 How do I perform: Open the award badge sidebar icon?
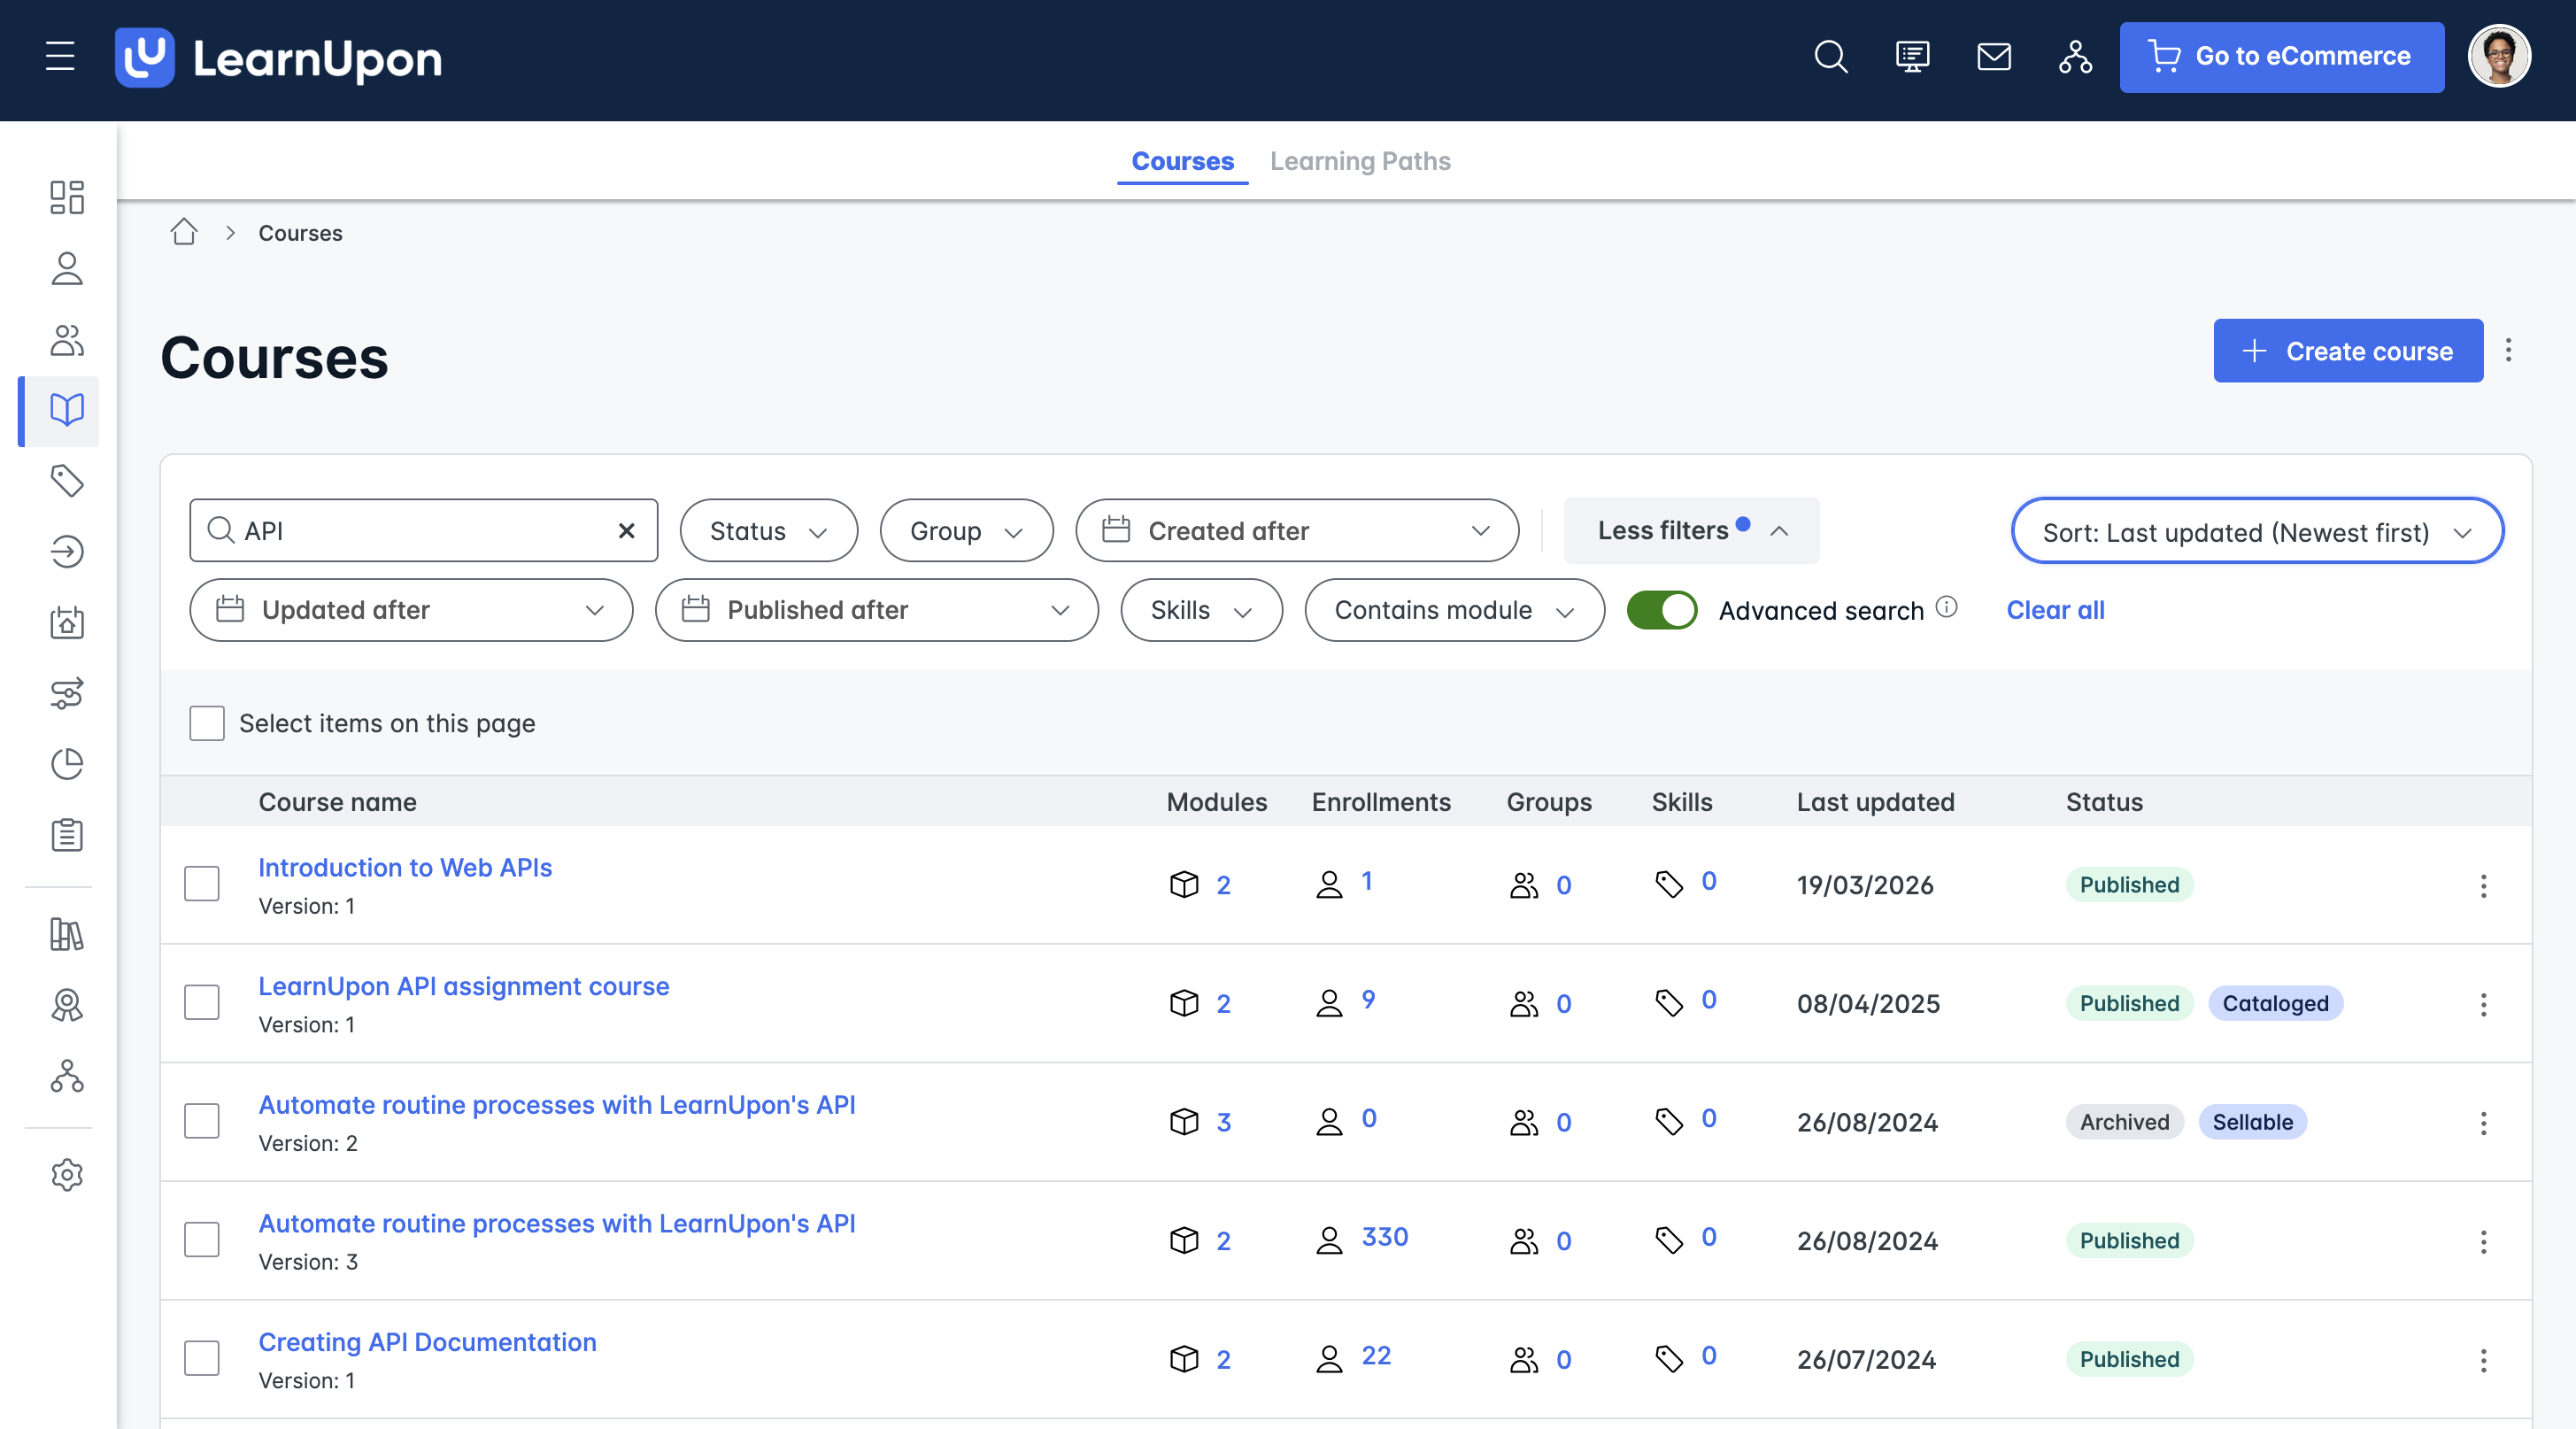point(67,1005)
